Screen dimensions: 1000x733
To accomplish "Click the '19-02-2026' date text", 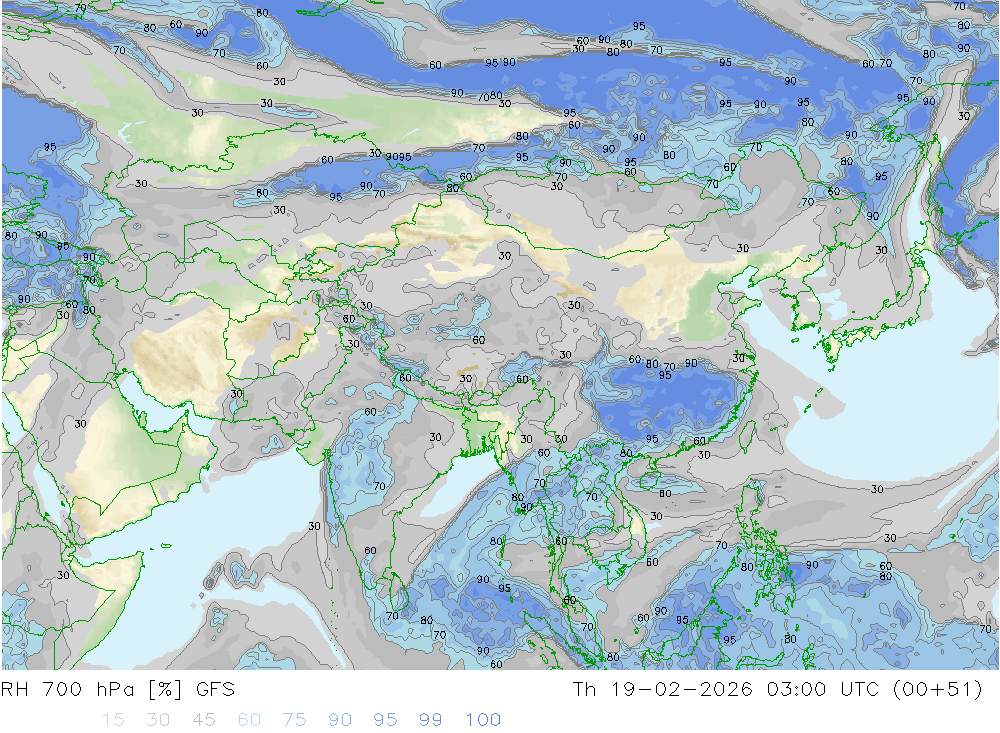I will click(x=682, y=690).
